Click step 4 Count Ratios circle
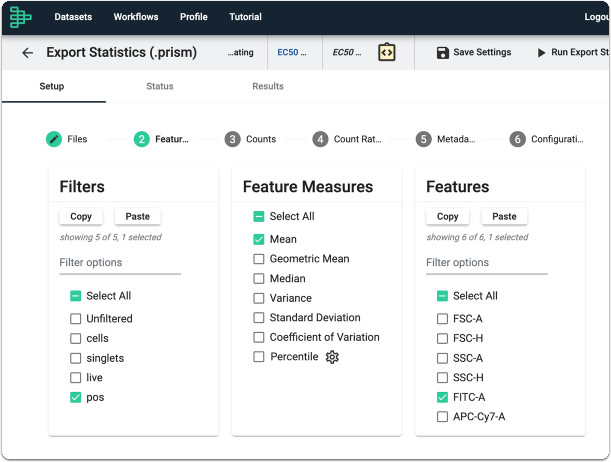Viewport: 611px width, 462px height. [320, 139]
